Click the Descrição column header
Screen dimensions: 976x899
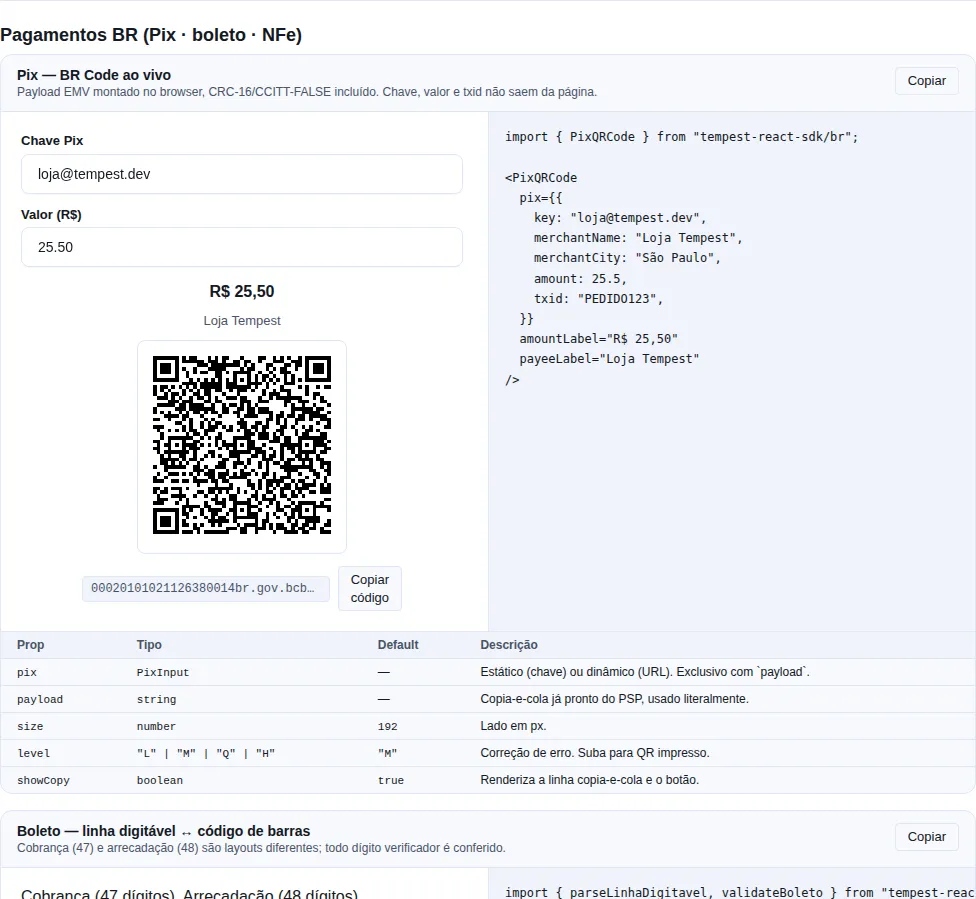pos(509,645)
